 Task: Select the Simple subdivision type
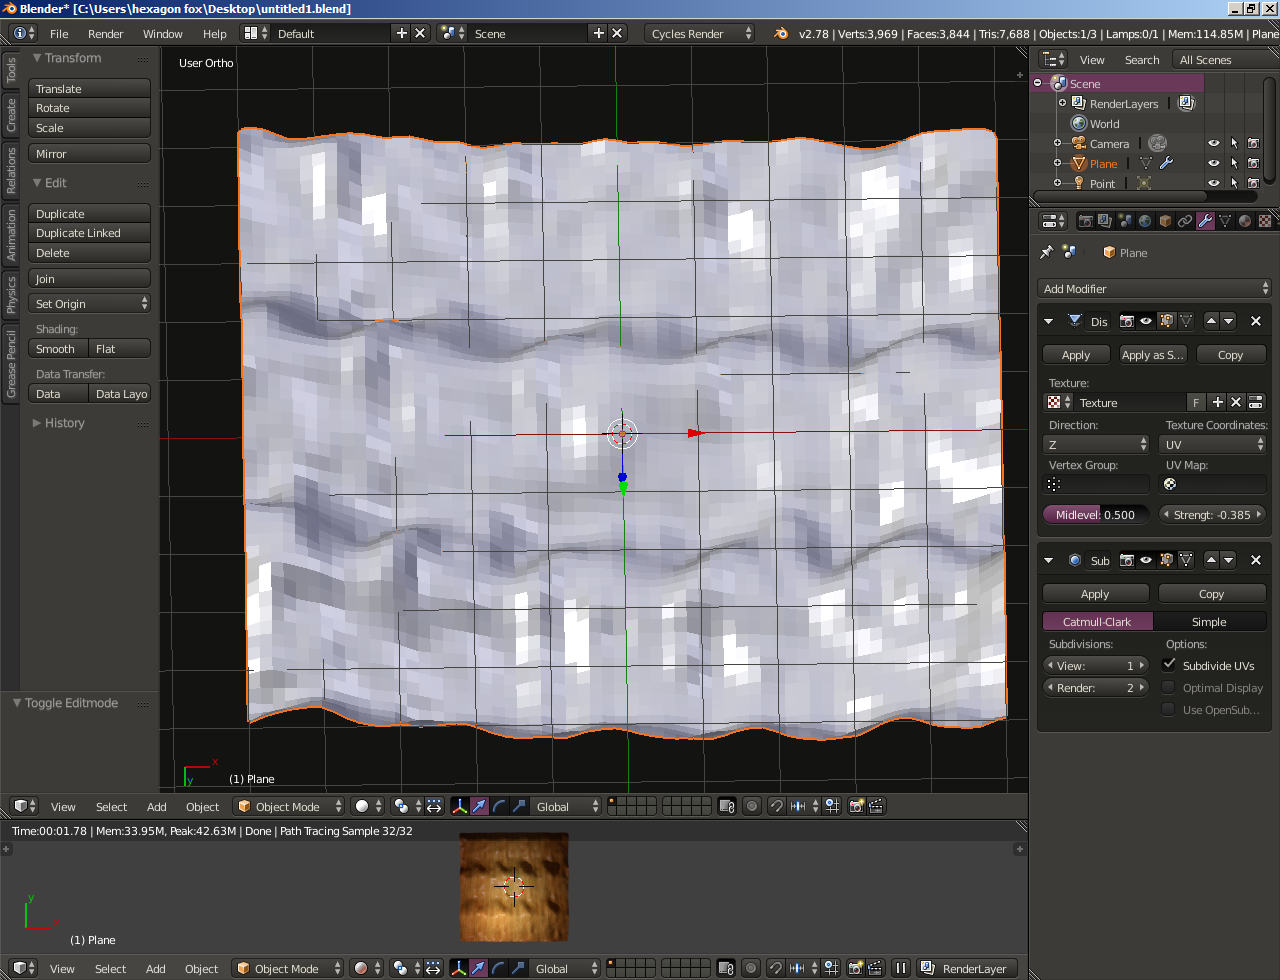pyautogui.click(x=1209, y=621)
